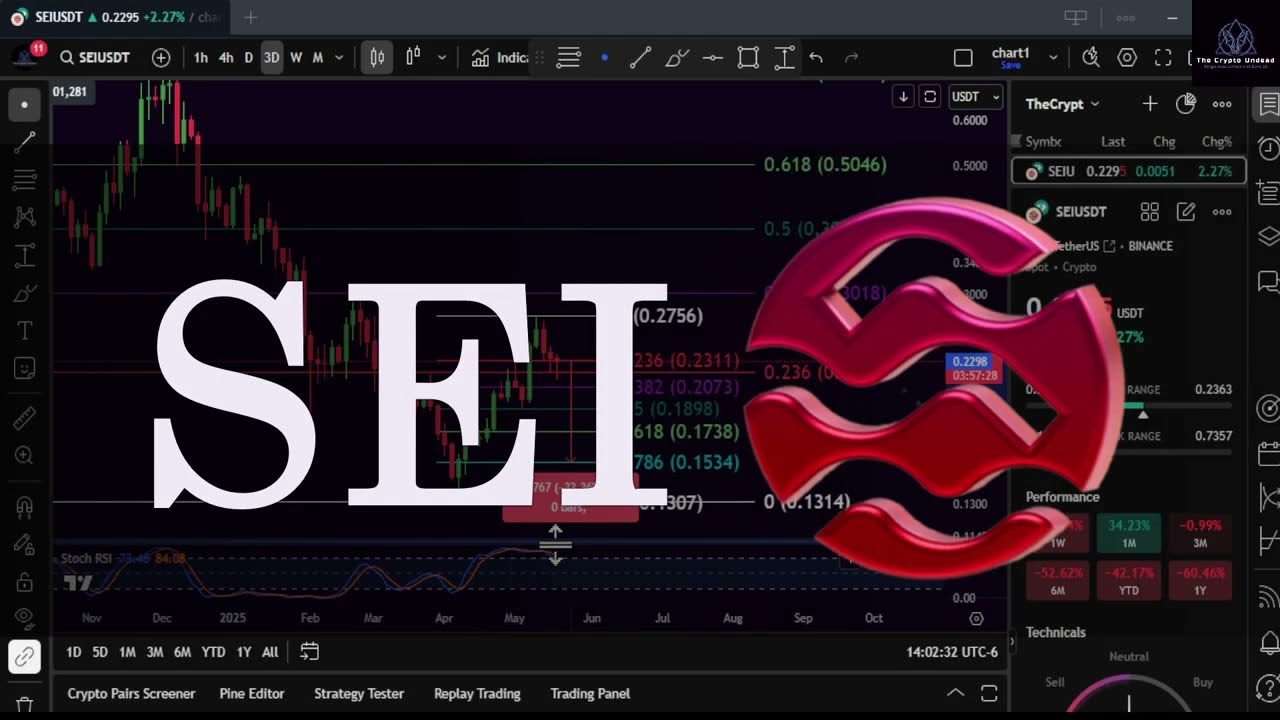Select the All date range

pos(270,652)
